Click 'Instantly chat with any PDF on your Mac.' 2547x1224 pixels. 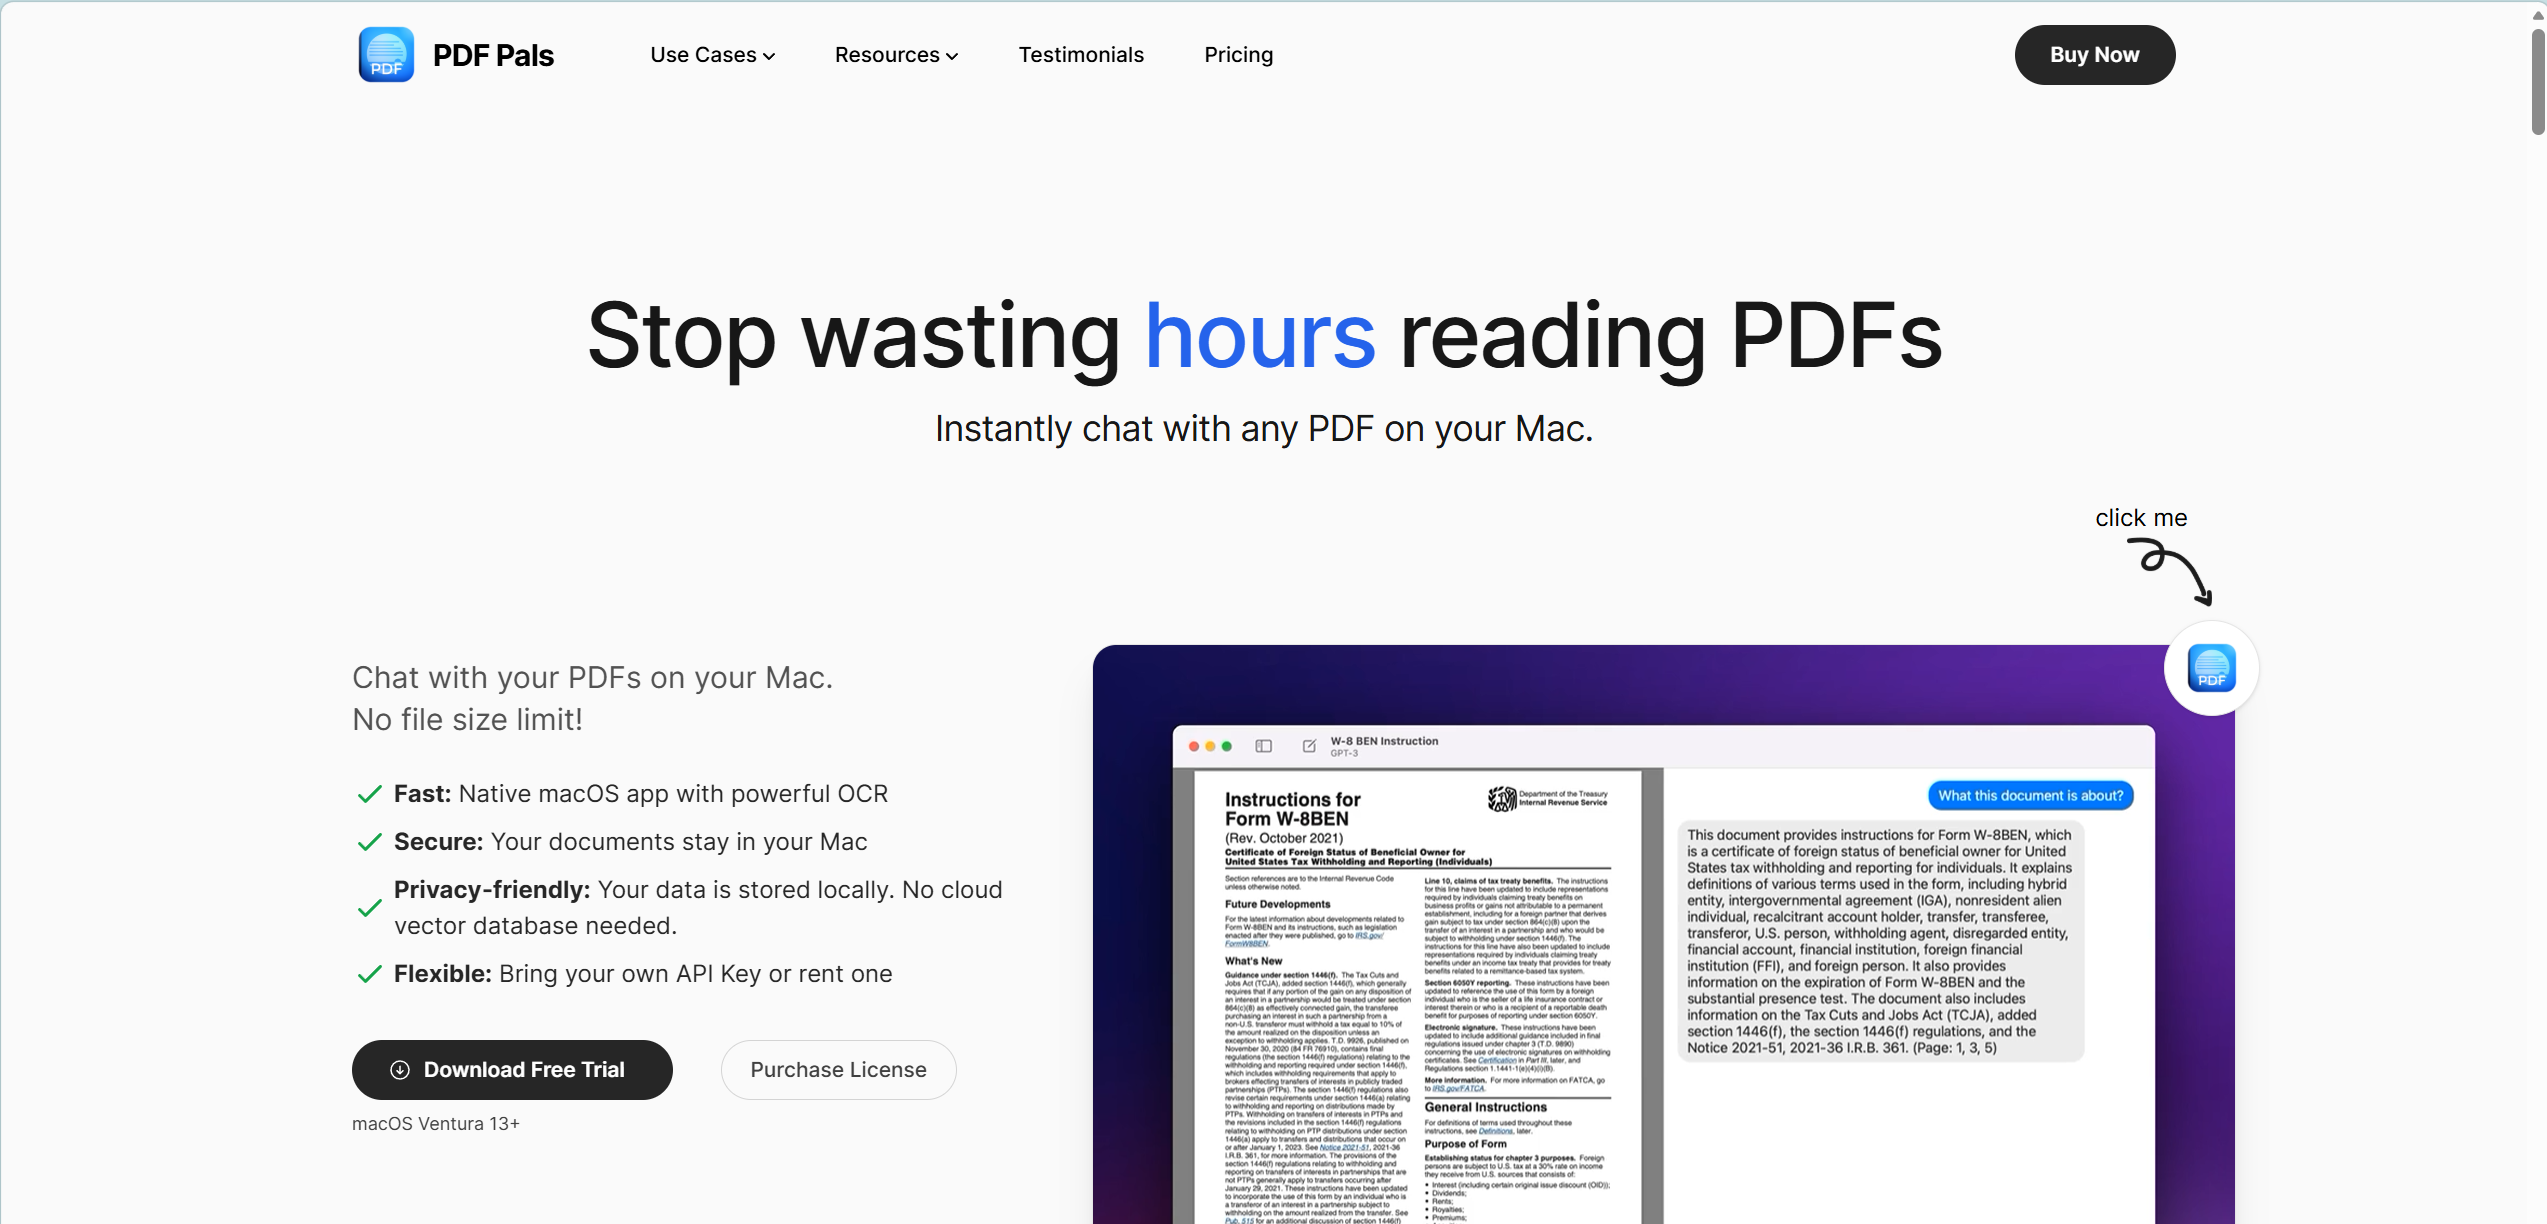coord(1264,429)
